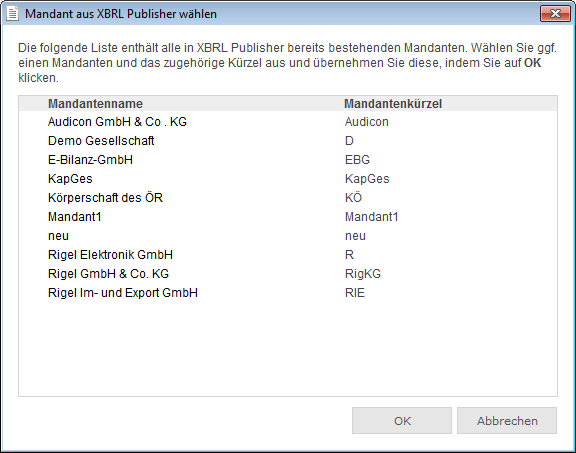The width and height of the screenshot is (576, 453).
Task: Select client Rigel Elektronik GmbH
Action: pos(110,255)
